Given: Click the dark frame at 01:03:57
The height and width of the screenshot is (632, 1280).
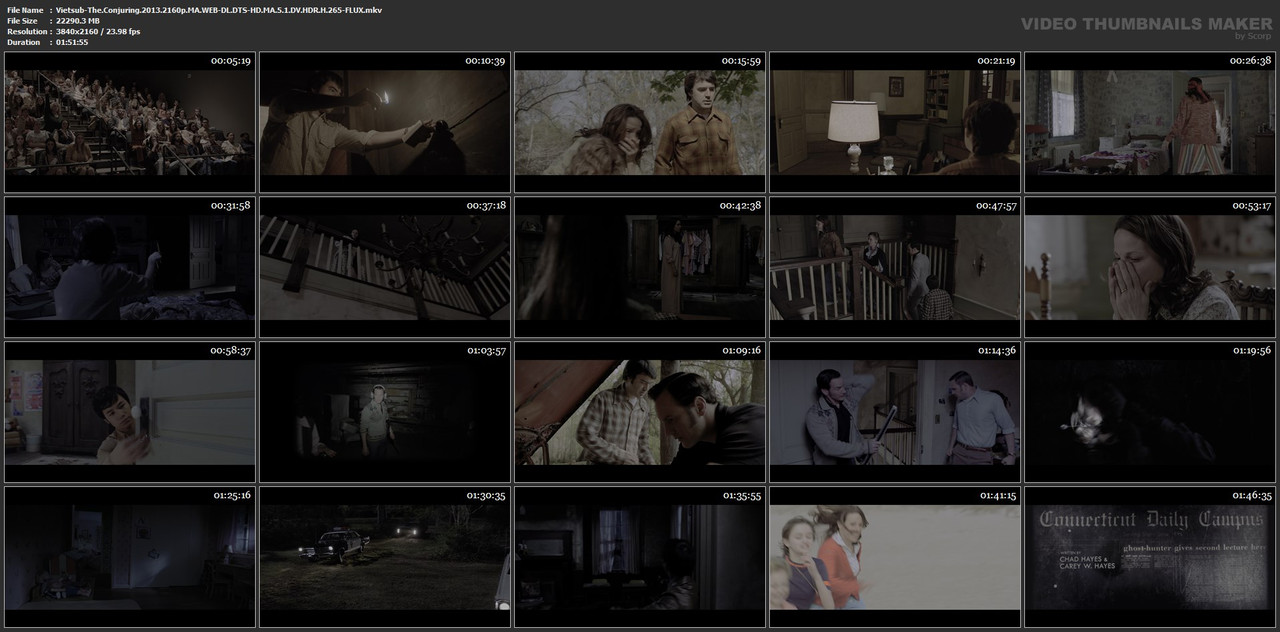Looking at the screenshot, I should [x=385, y=412].
